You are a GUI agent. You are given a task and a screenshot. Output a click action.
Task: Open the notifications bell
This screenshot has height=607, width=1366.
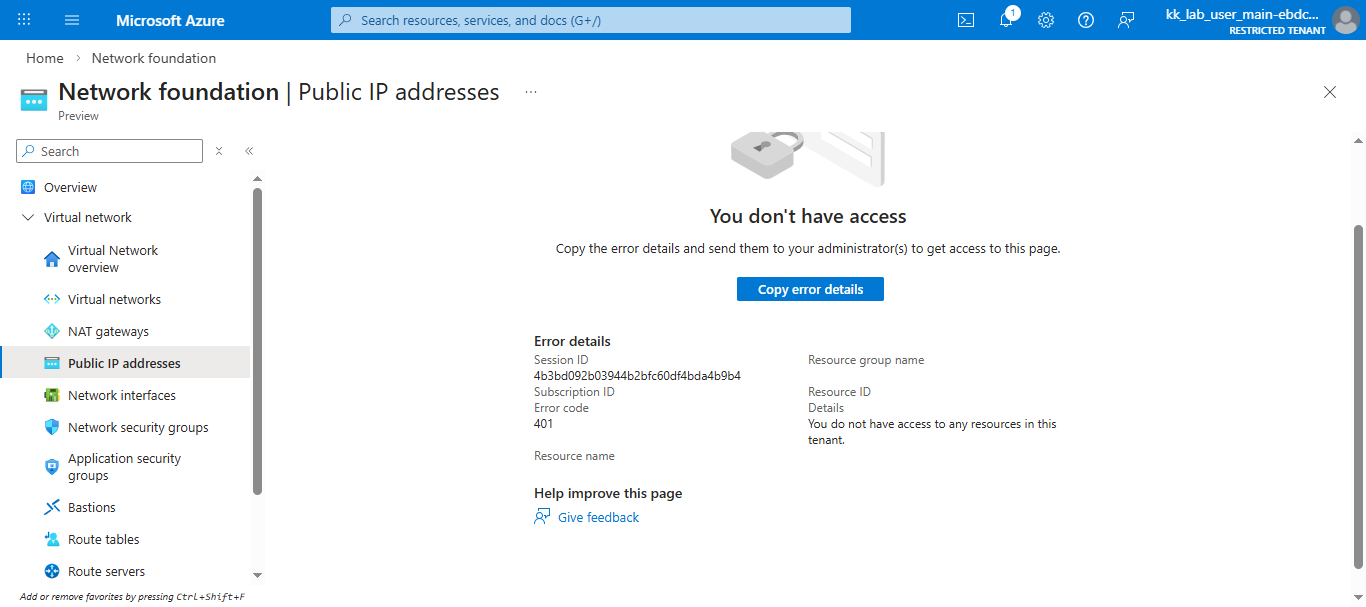1006,20
